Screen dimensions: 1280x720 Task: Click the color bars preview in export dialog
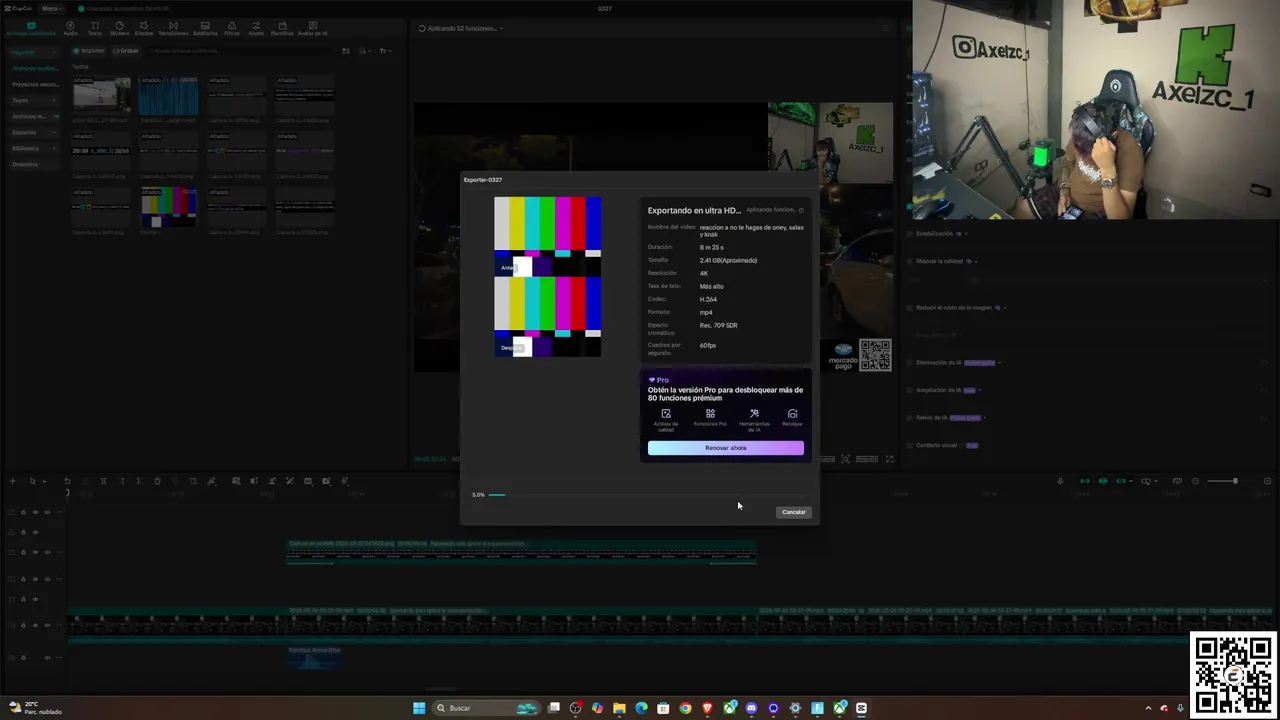[548, 277]
